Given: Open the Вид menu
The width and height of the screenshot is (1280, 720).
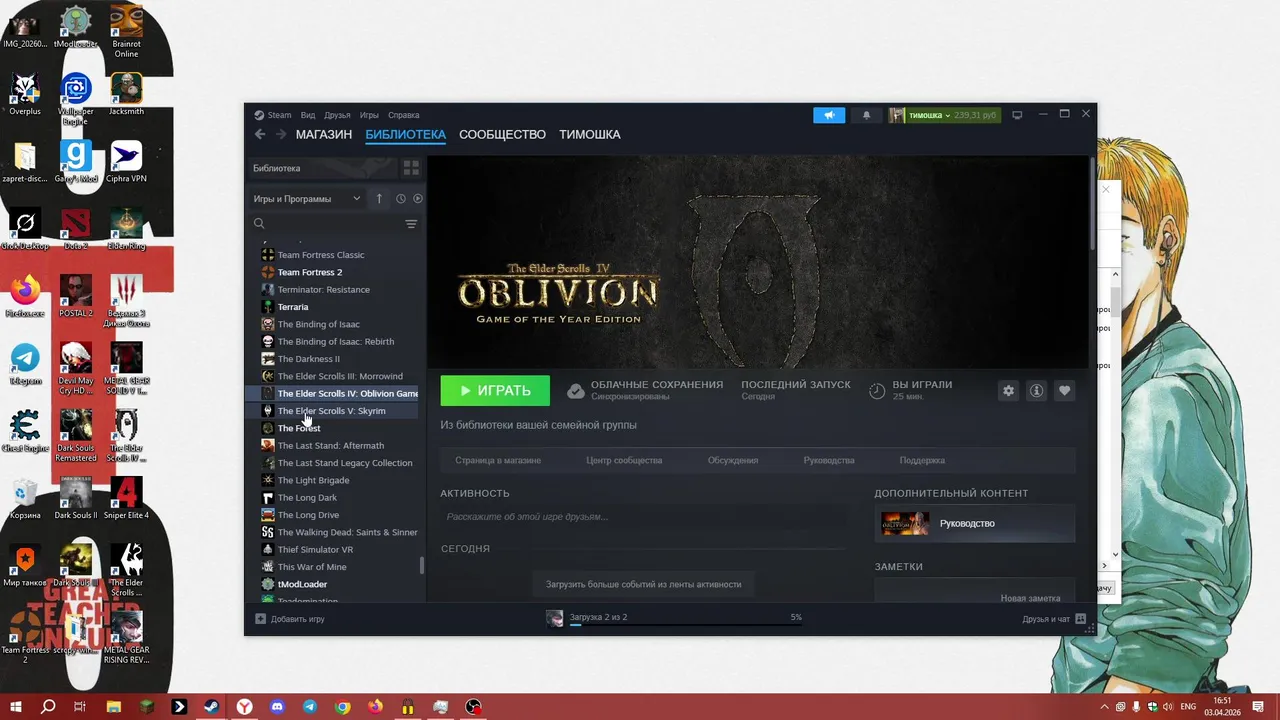Looking at the screenshot, I should point(308,115).
